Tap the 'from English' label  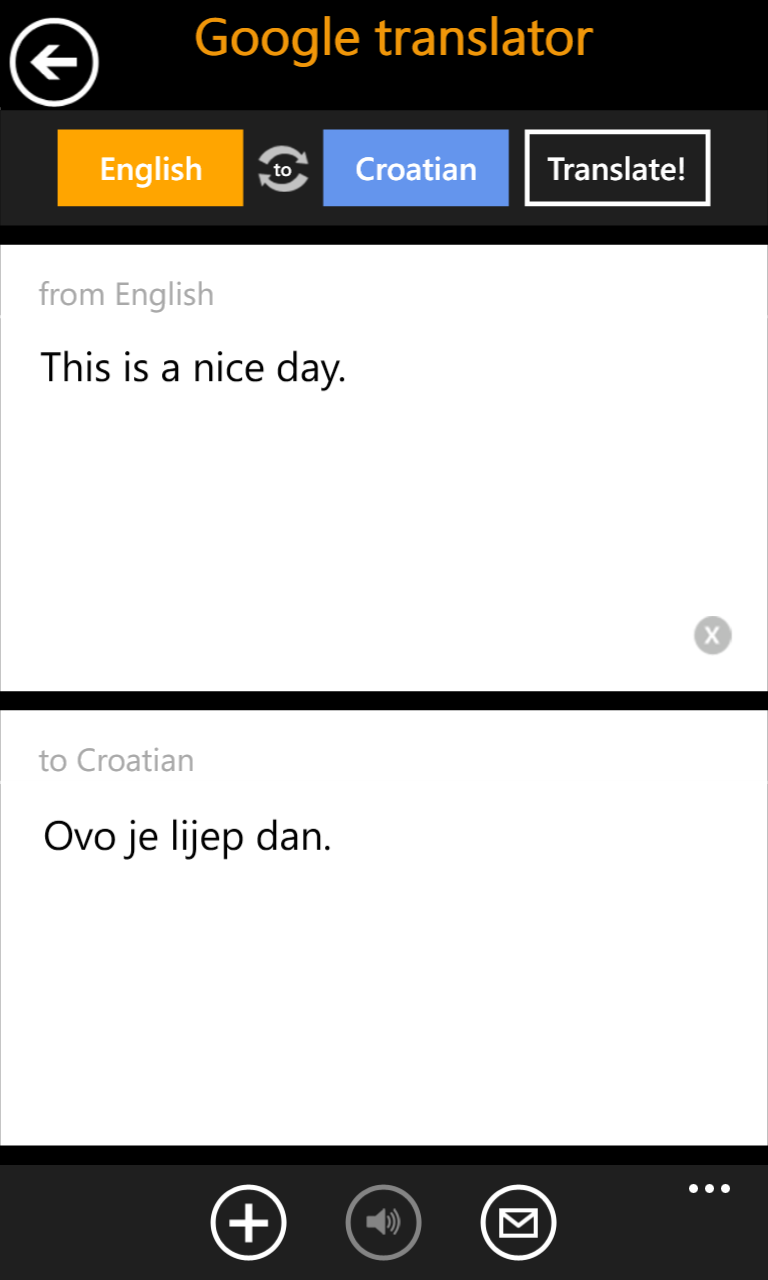(x=126, y=295)
